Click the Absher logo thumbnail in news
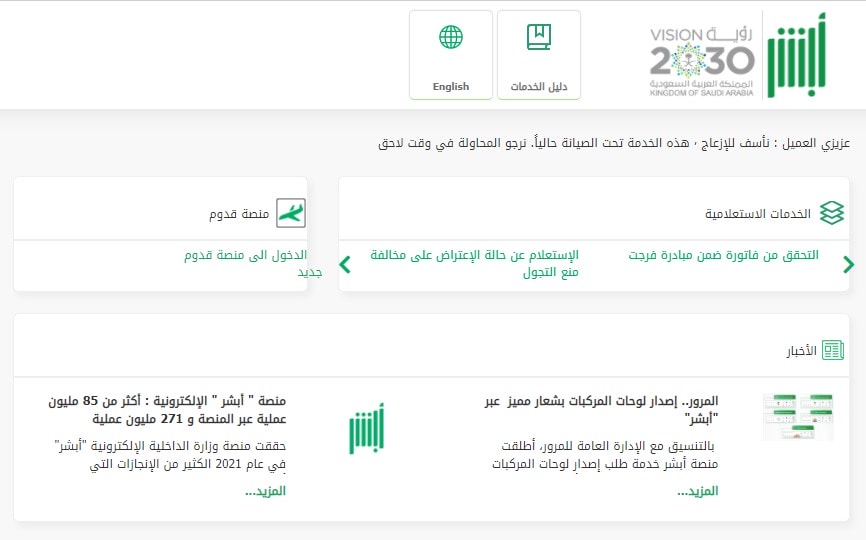The image size is (866, 540). point(366,428)
